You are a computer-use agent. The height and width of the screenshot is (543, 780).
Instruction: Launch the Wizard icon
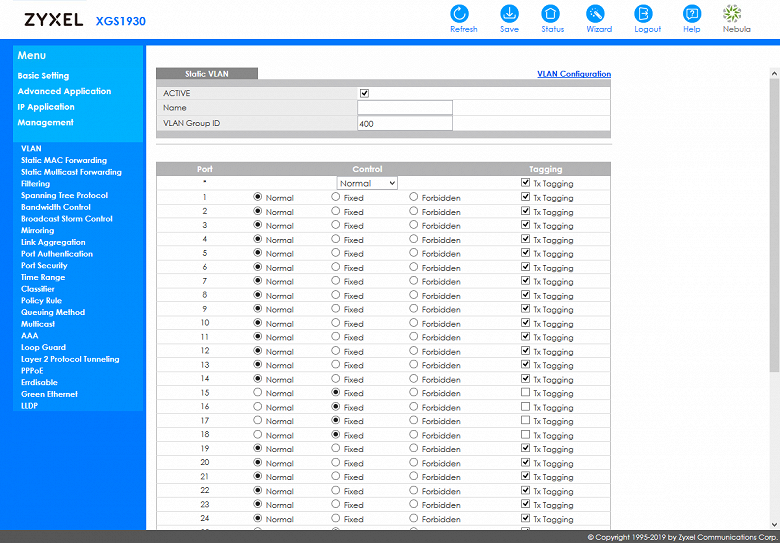[595, 13]
